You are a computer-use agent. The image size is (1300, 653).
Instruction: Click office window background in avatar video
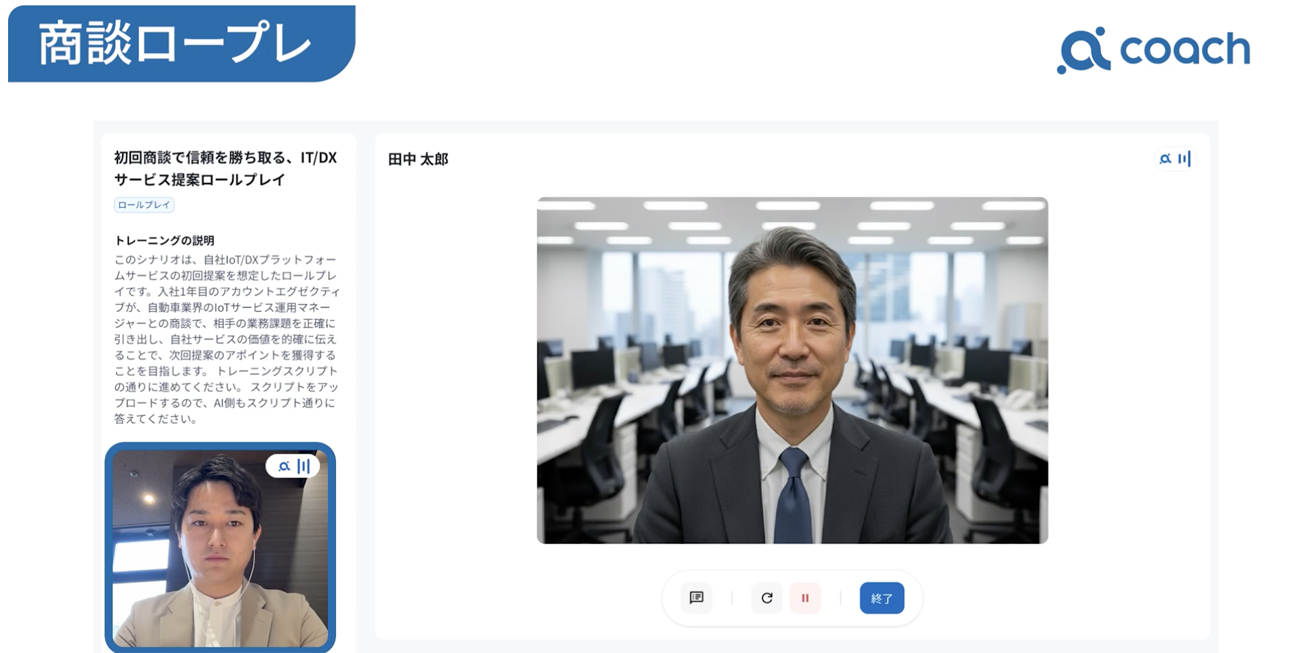coord(680,290)
